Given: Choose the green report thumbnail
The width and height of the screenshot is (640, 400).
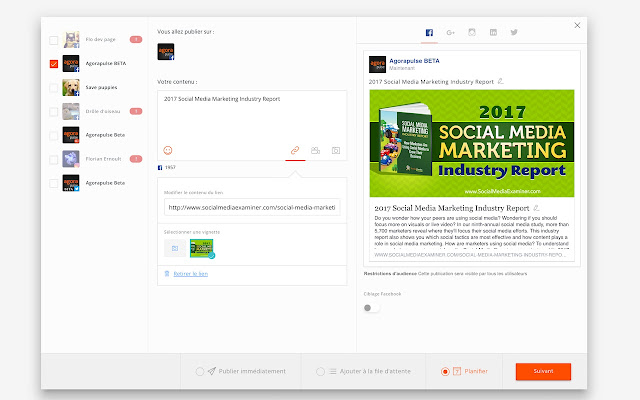Looking at the screenshot, I should 202,248.
